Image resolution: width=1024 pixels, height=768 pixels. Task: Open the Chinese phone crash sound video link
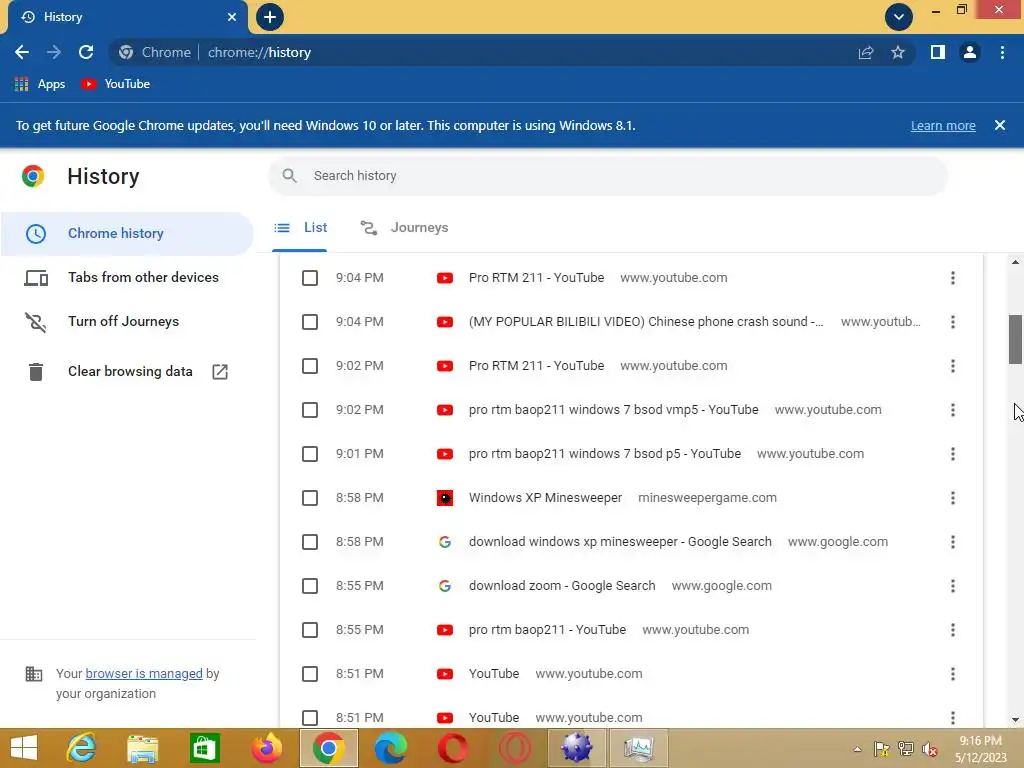[646, 321]
